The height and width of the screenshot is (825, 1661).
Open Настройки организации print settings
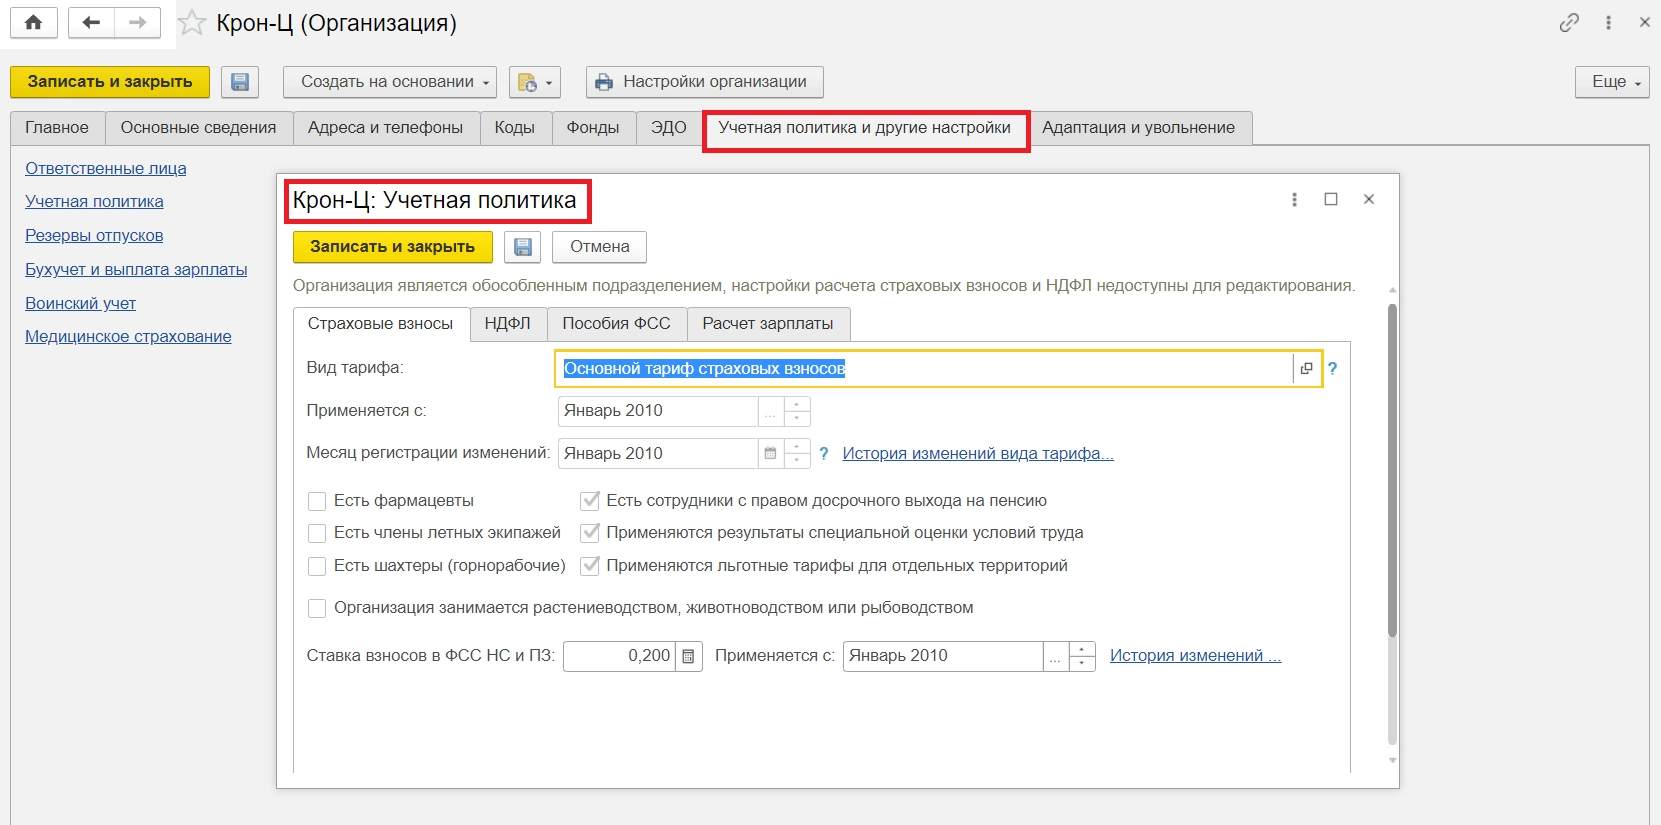point(705,82)
